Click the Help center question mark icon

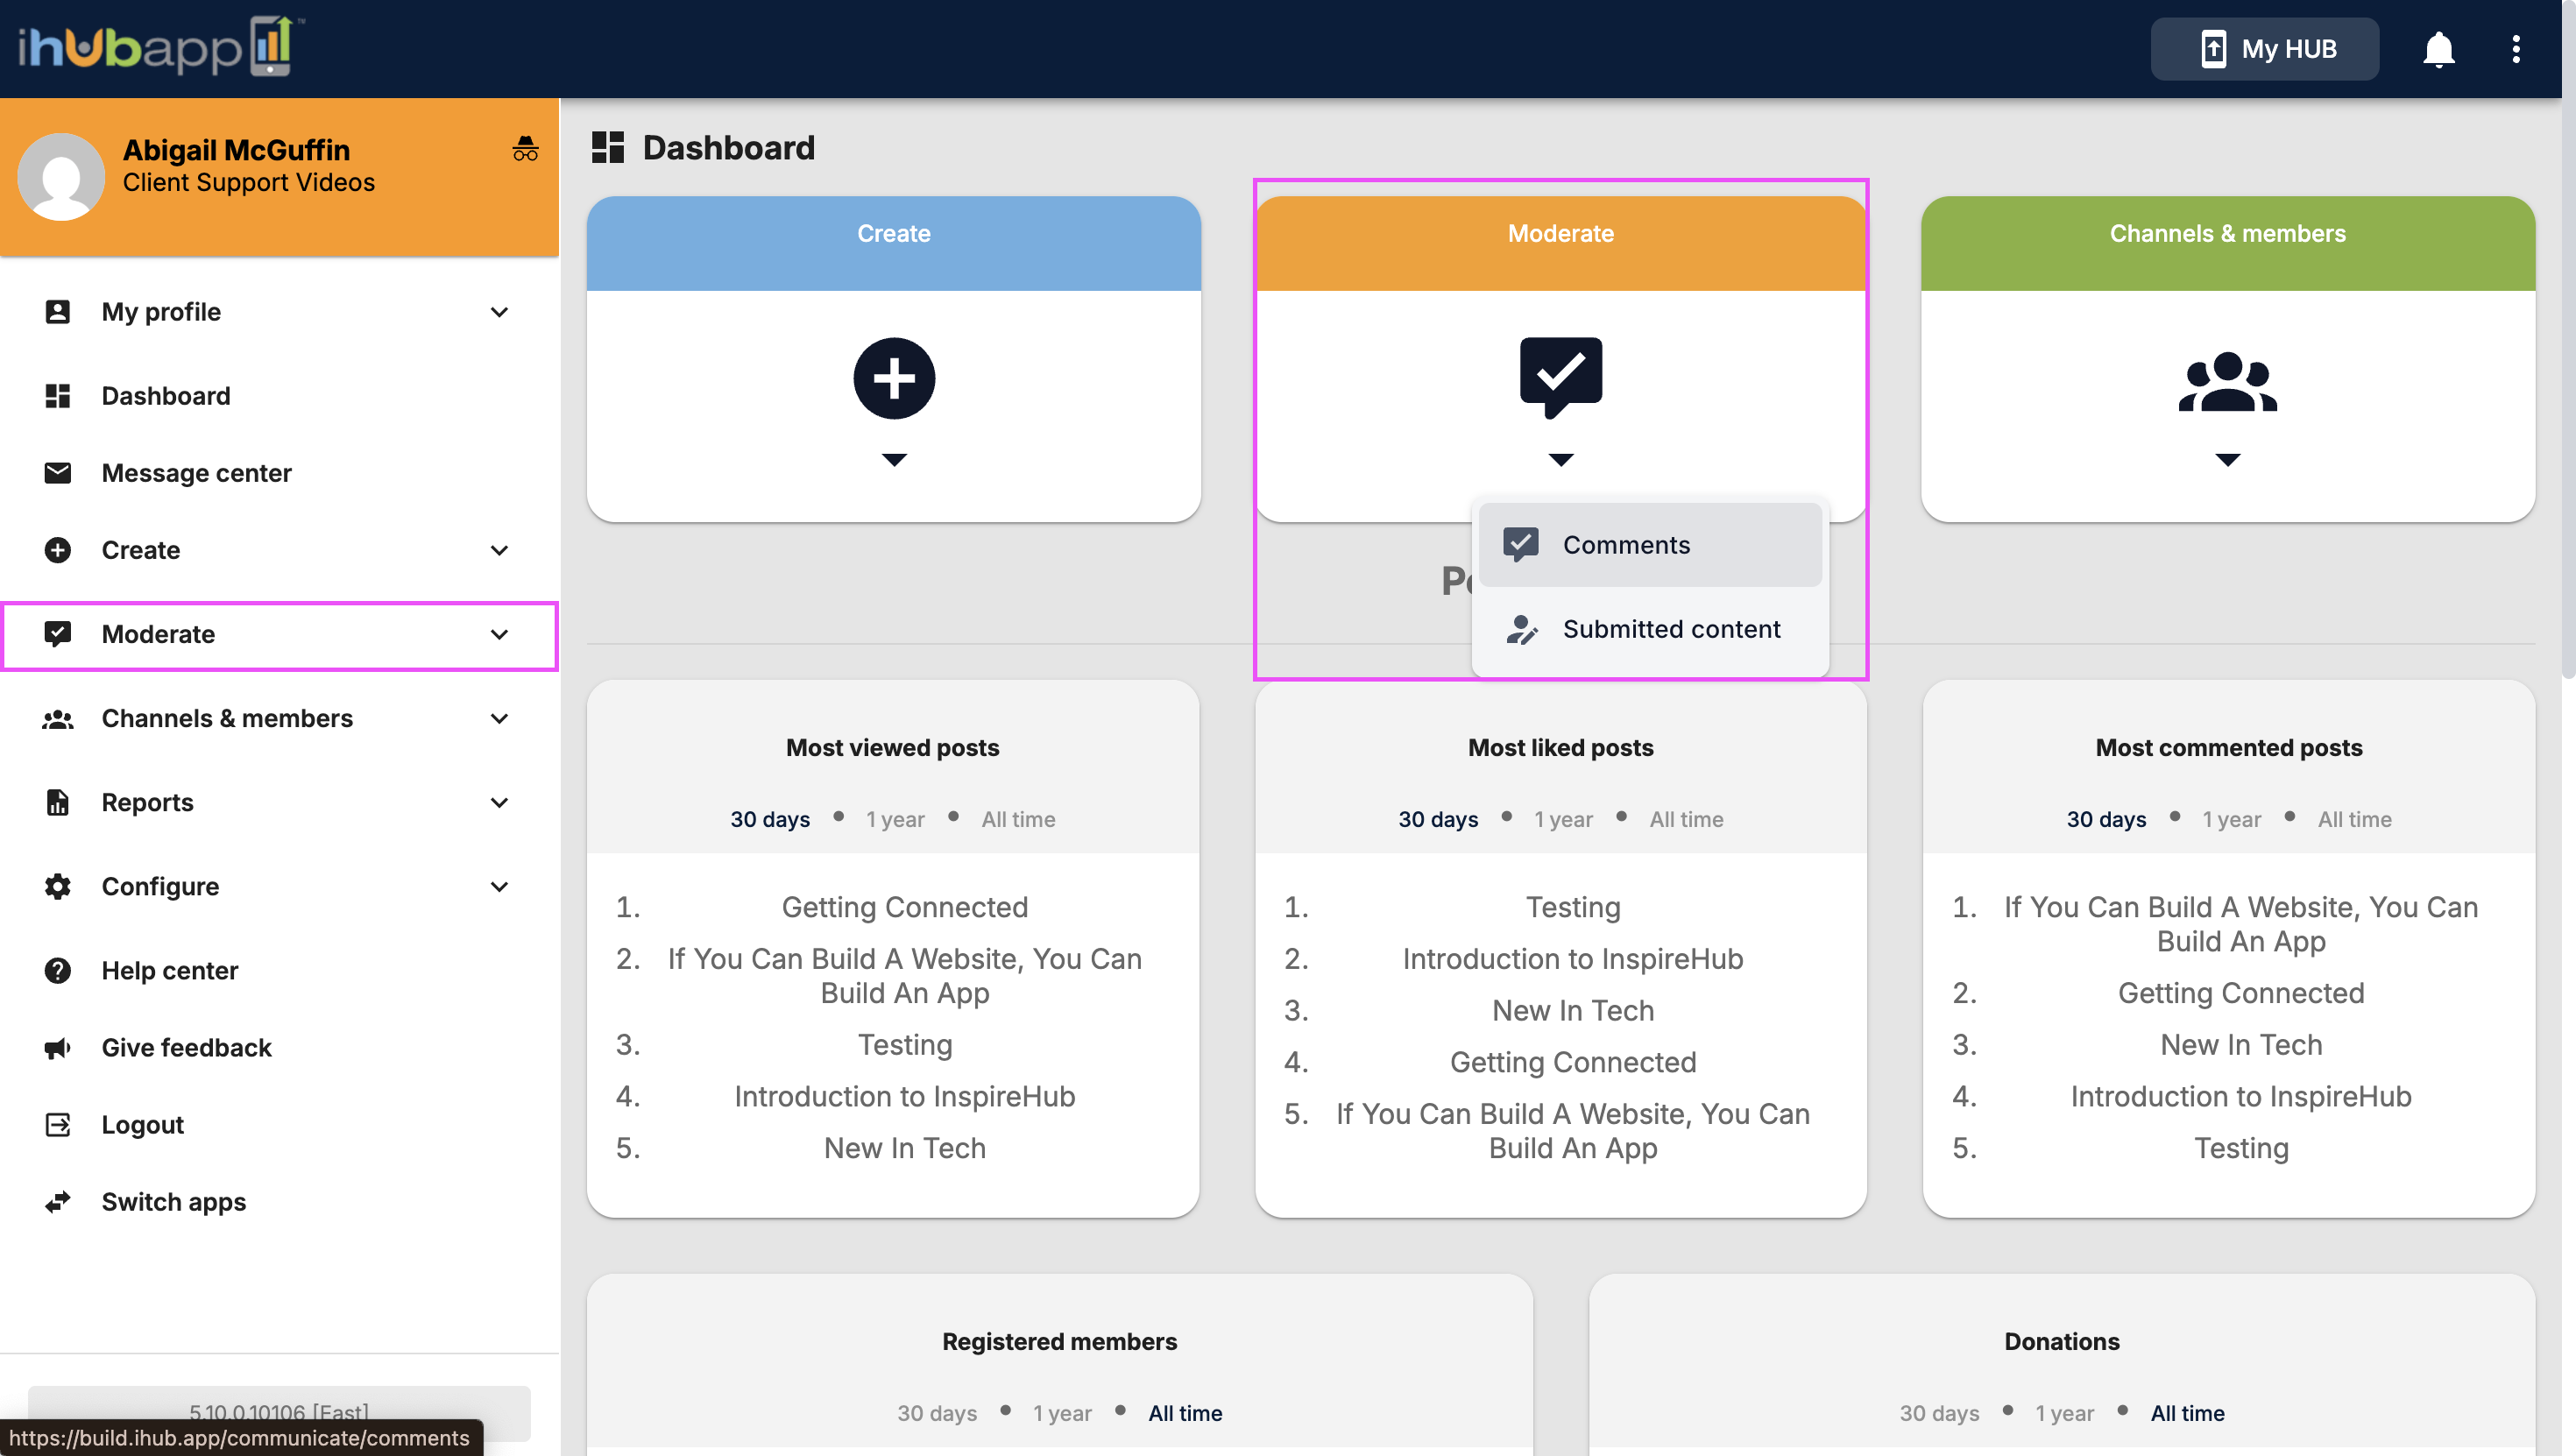click(x=58, y=969)
